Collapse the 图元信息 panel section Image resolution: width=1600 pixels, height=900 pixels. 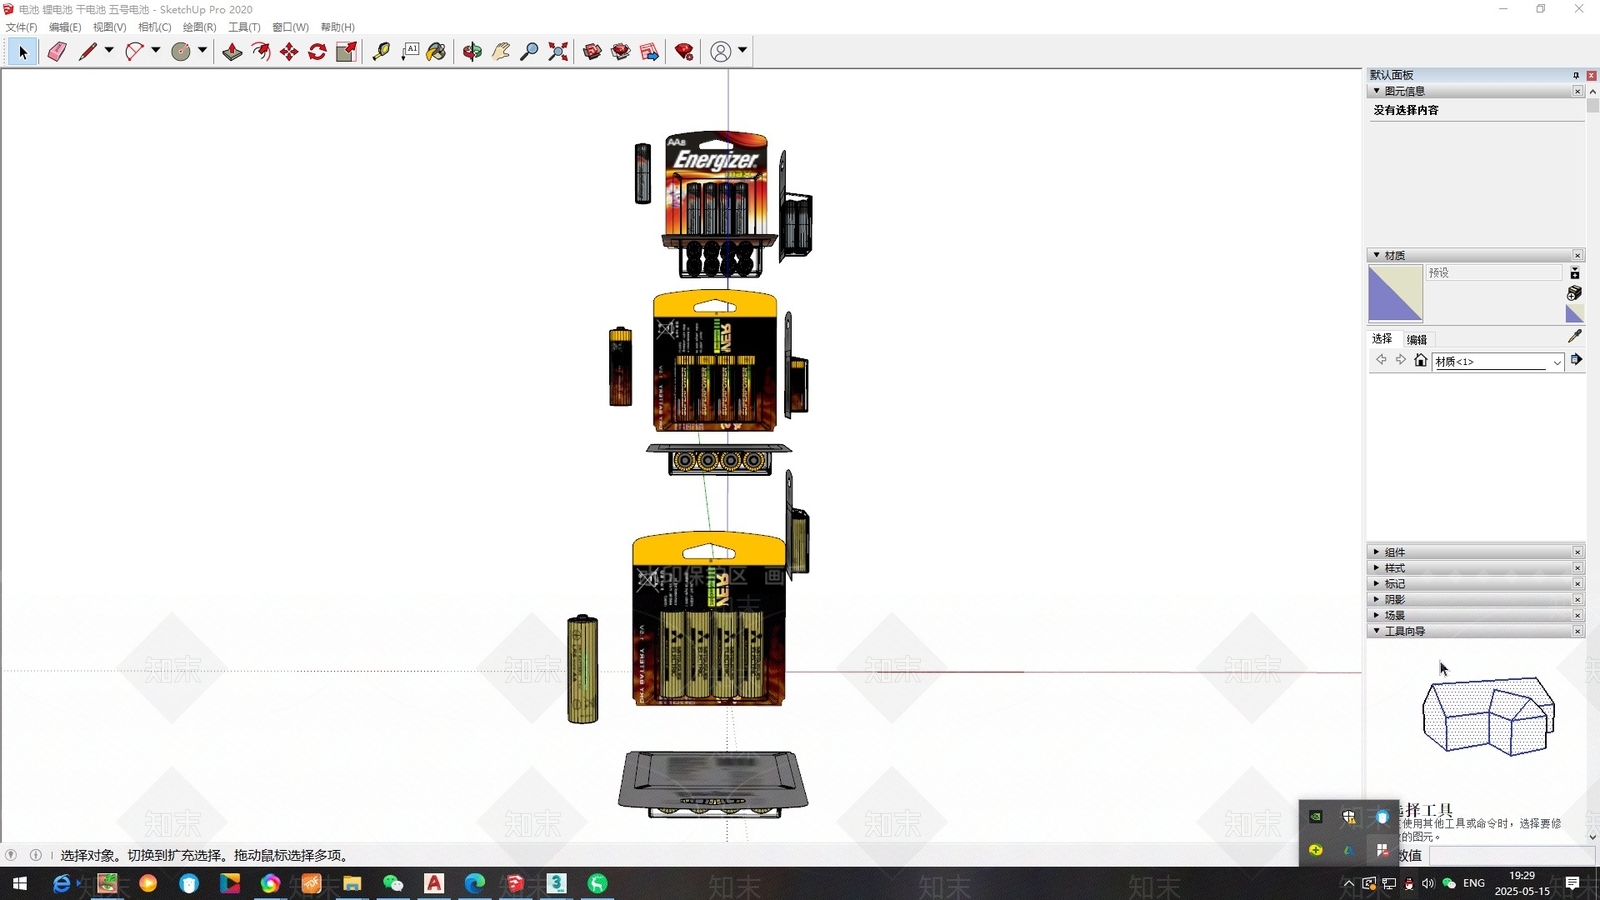1475,91
